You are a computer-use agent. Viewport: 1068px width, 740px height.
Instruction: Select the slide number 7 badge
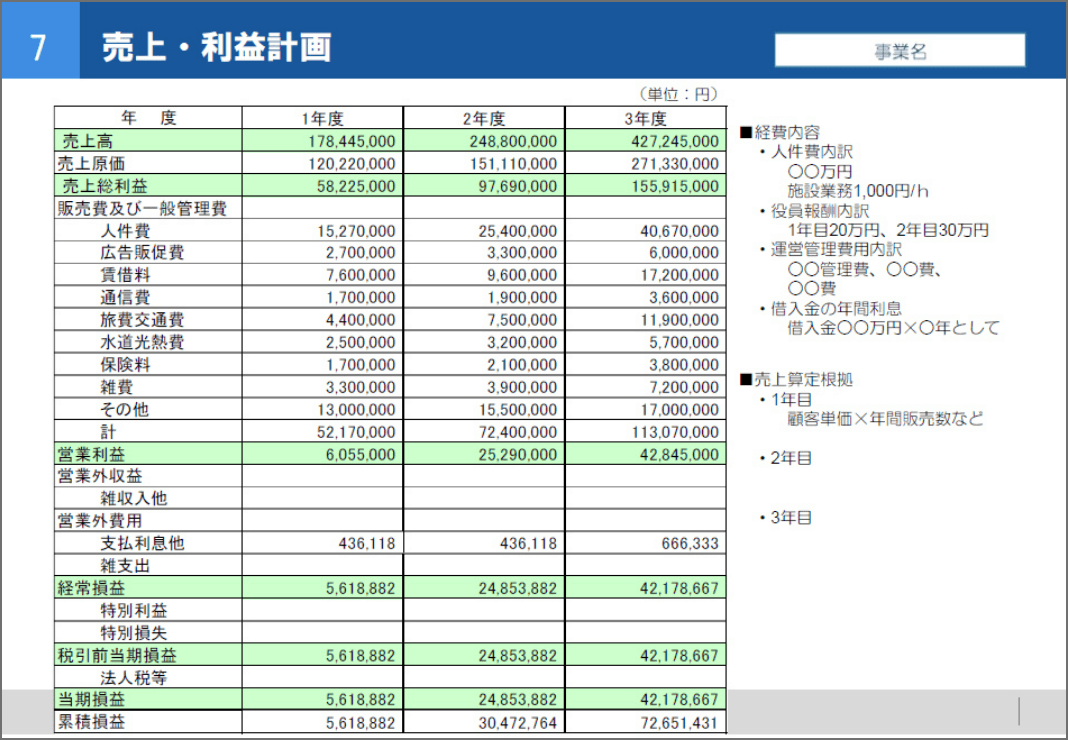pos(39,47)
